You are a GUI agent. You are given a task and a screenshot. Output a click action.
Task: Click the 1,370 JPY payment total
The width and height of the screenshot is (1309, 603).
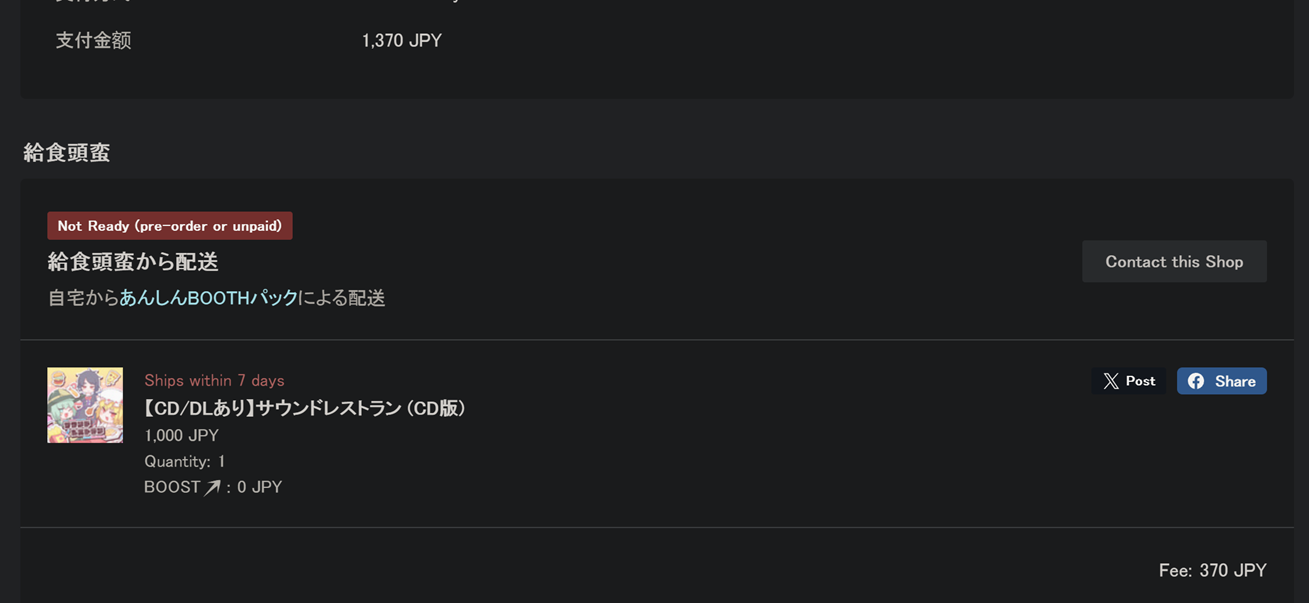[402, 41]
